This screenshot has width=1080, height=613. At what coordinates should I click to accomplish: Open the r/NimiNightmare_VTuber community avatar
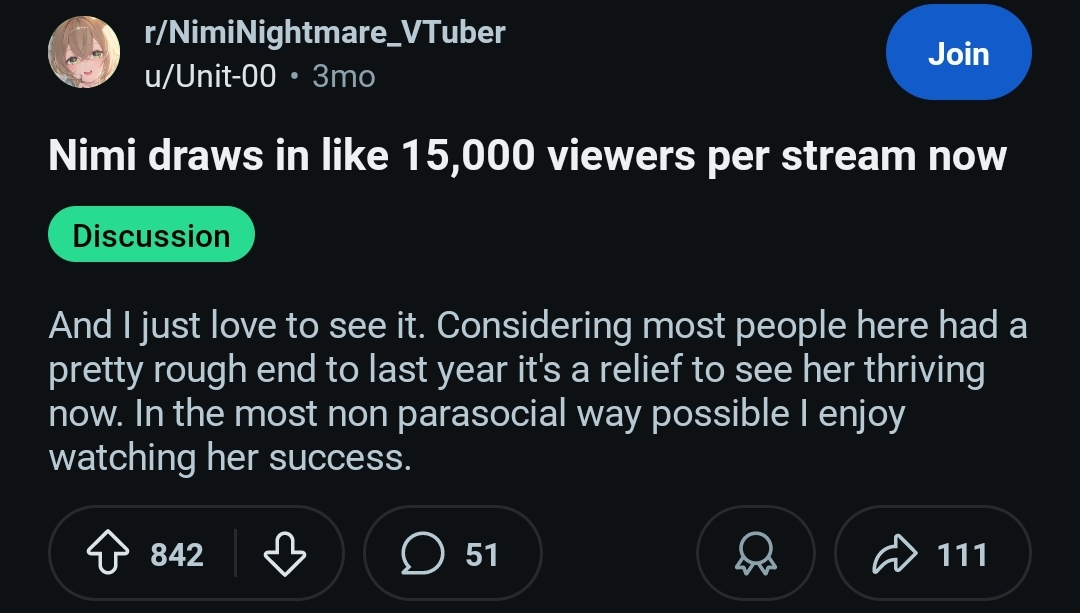pos(84,53)
